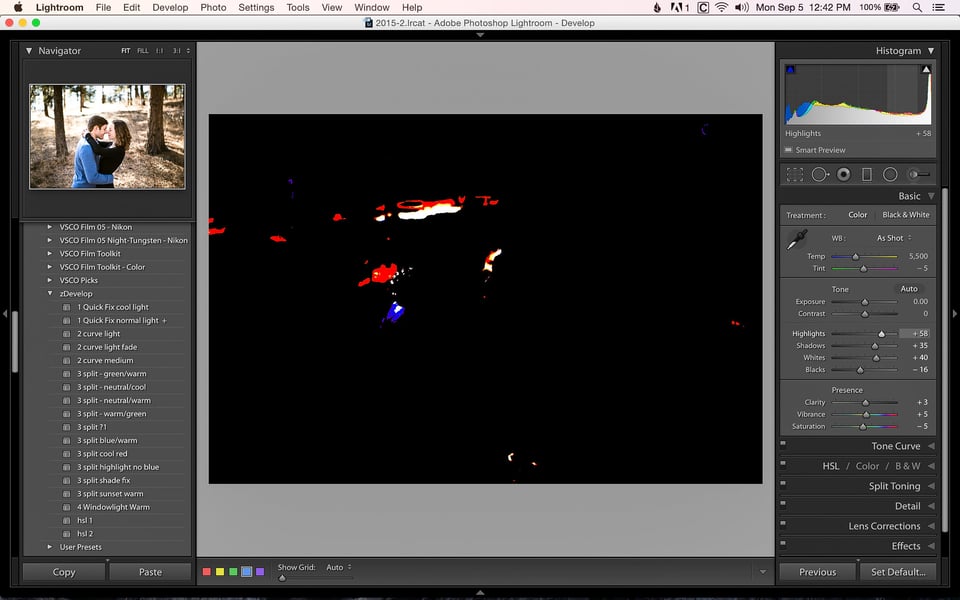The image size is (960, 600).
Task: Open the Wi-Fi menu bar icon
Action: tap(722, 7)
